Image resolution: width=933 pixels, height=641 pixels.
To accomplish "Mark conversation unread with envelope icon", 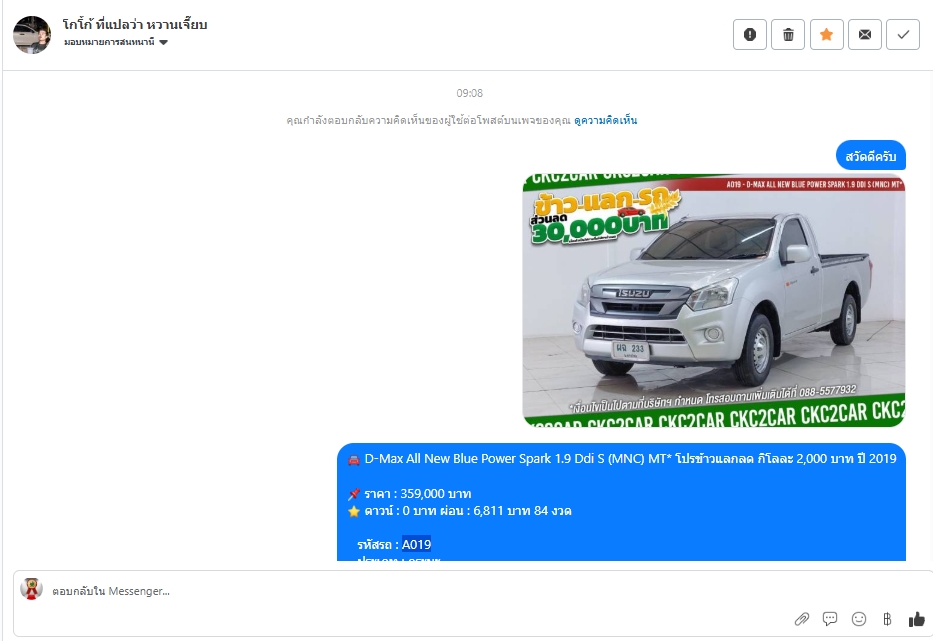I will coord(865,35).
